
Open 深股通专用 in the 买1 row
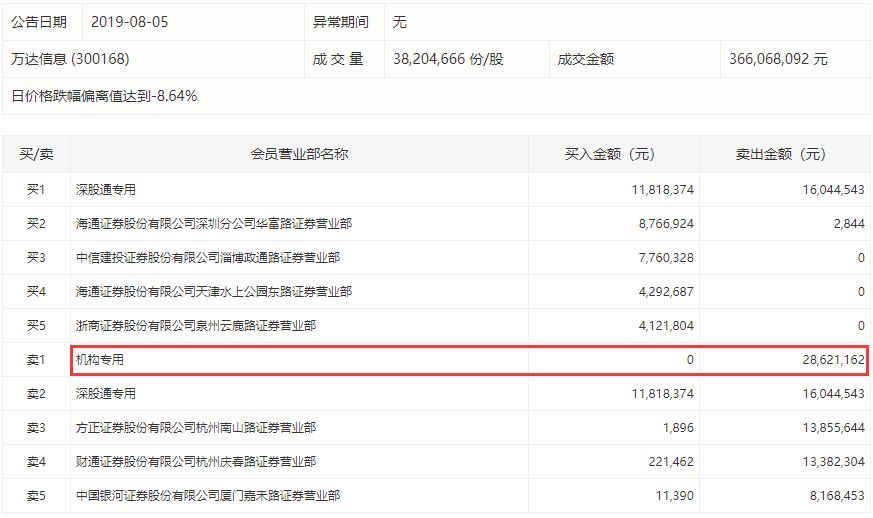click(x=106, y=190)
